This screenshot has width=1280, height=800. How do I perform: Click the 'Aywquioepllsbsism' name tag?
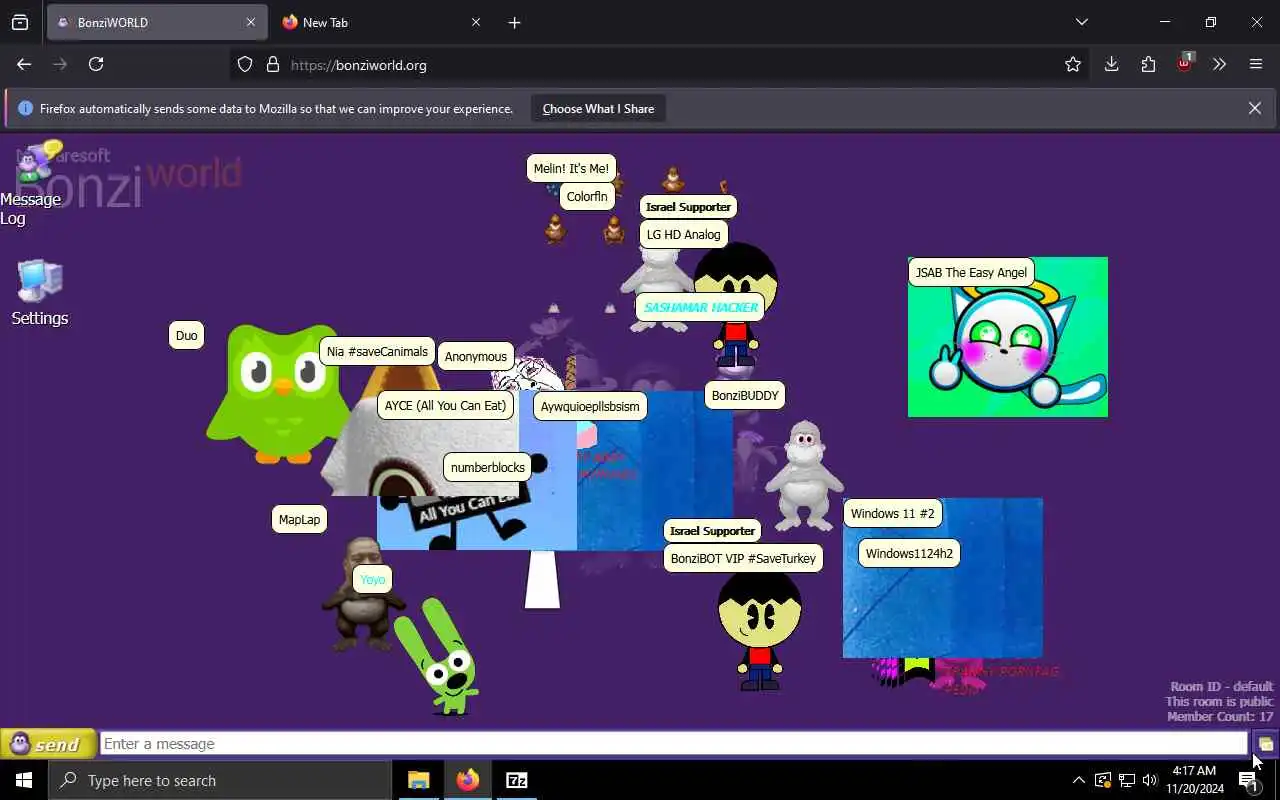[x=590, y=407]
